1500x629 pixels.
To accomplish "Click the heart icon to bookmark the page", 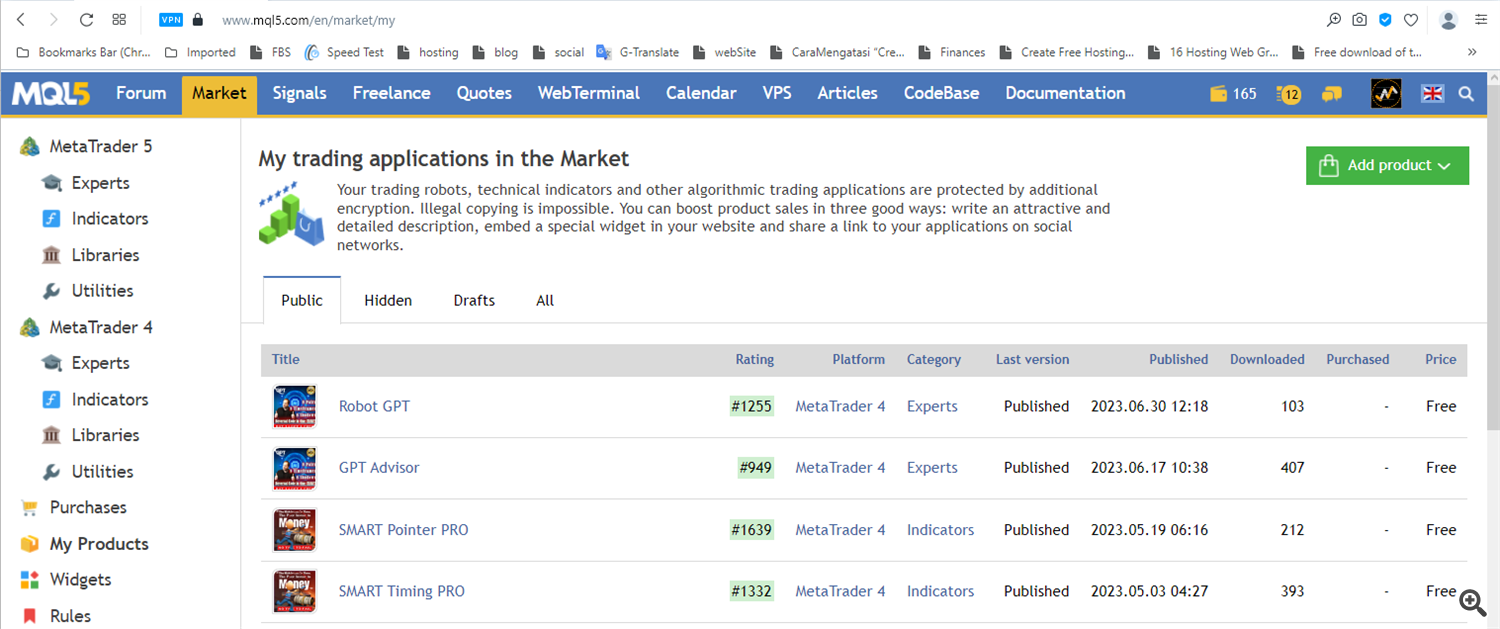I will (1411, 20).
